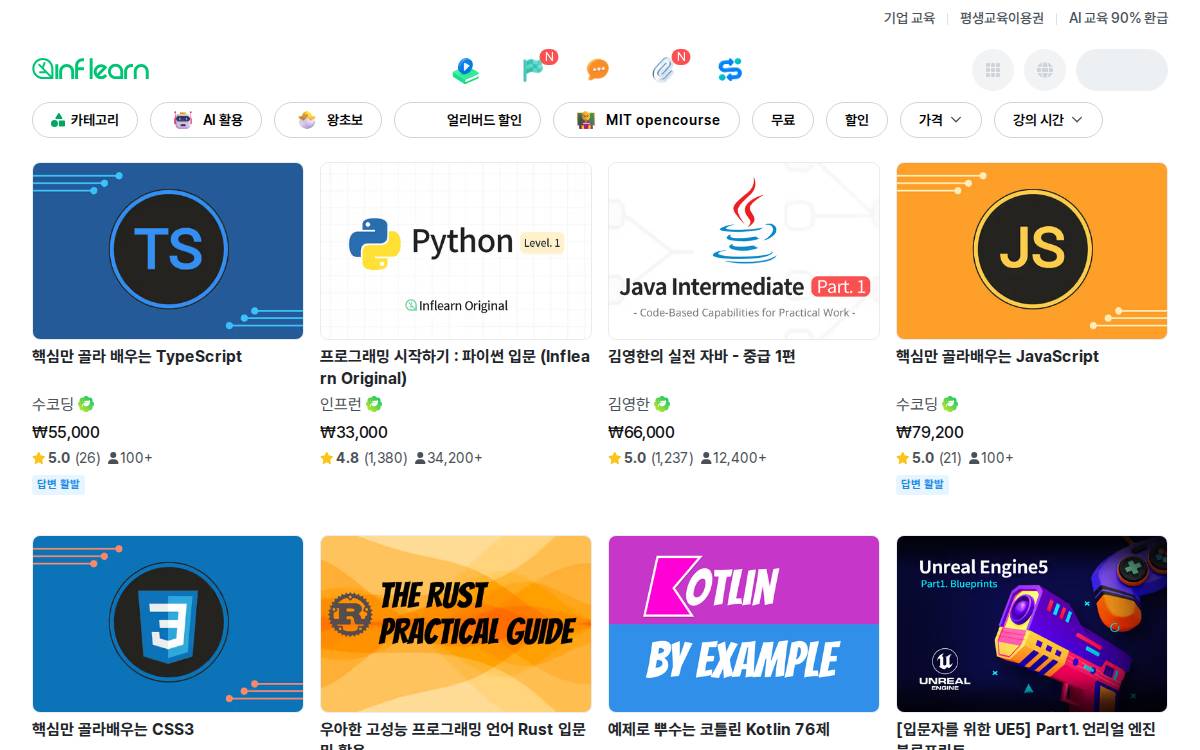This screenshot has height=750, width=1200.
Task: Toggle the 무료 filter chip
Action: coord(783,120)
